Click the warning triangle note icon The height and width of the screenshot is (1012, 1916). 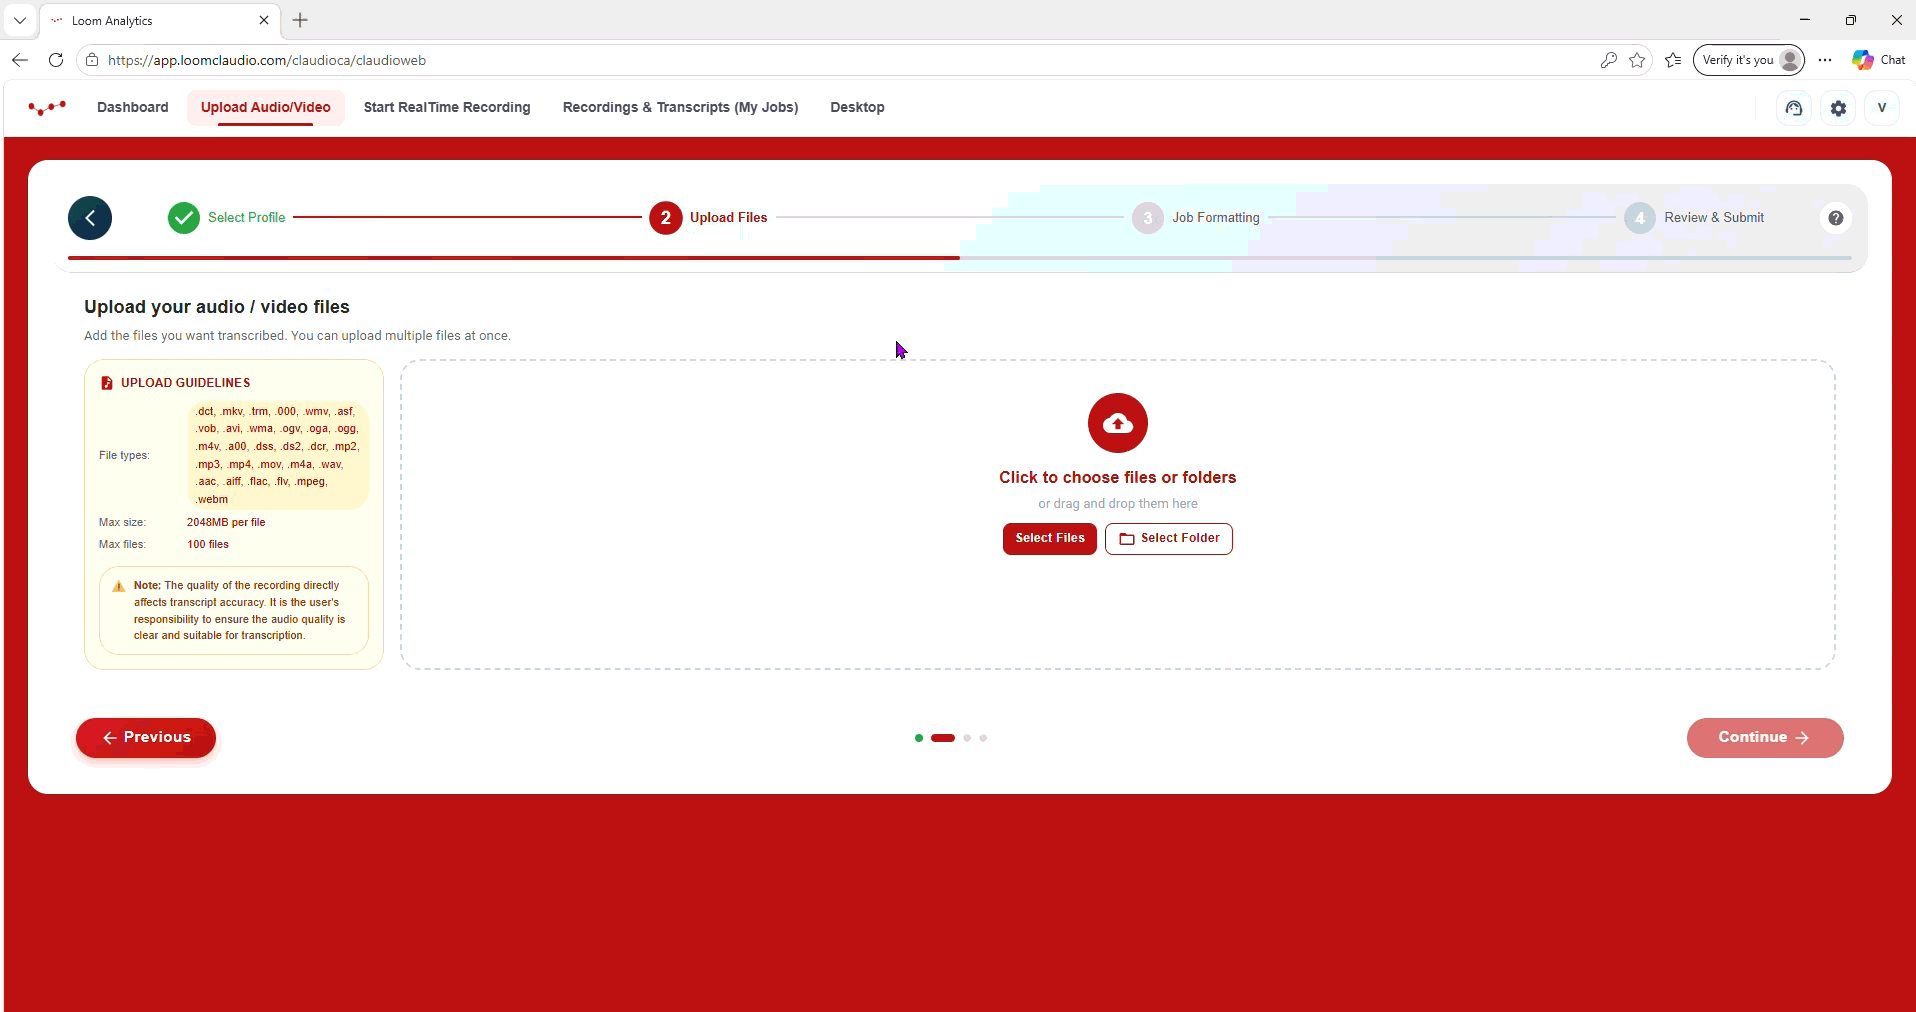click(x=119, y=586)
